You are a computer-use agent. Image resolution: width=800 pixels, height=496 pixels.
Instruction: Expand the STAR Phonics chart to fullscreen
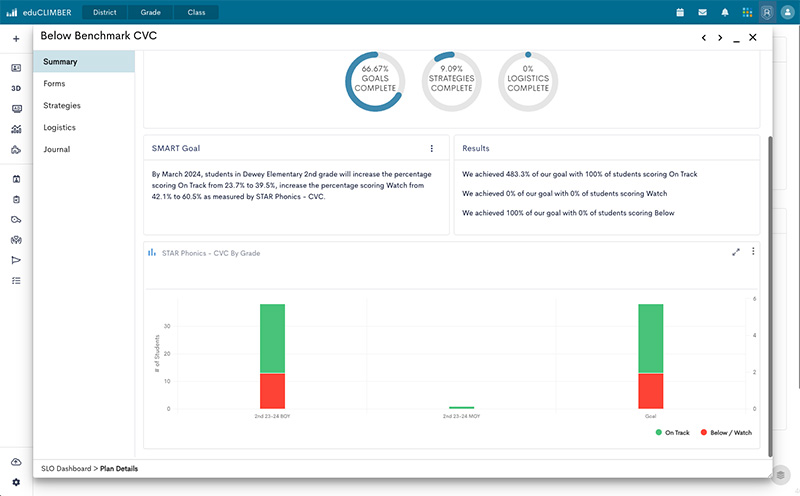[736, 252]
